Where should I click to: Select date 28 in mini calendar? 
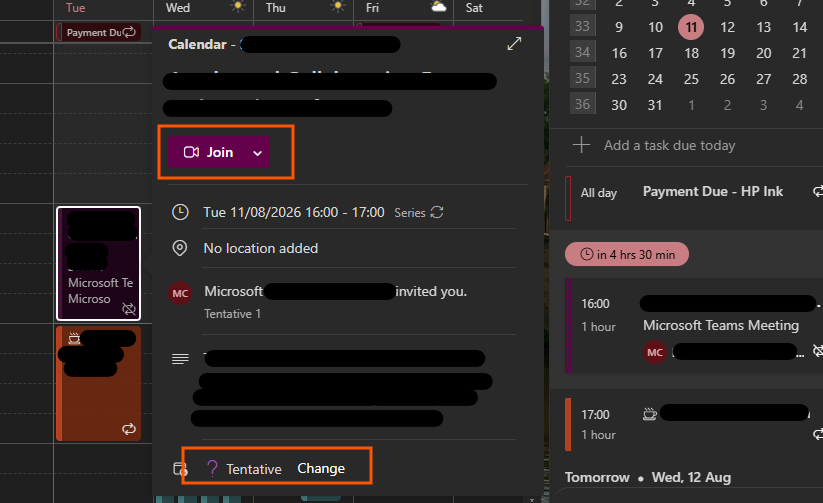click(799, 79)
